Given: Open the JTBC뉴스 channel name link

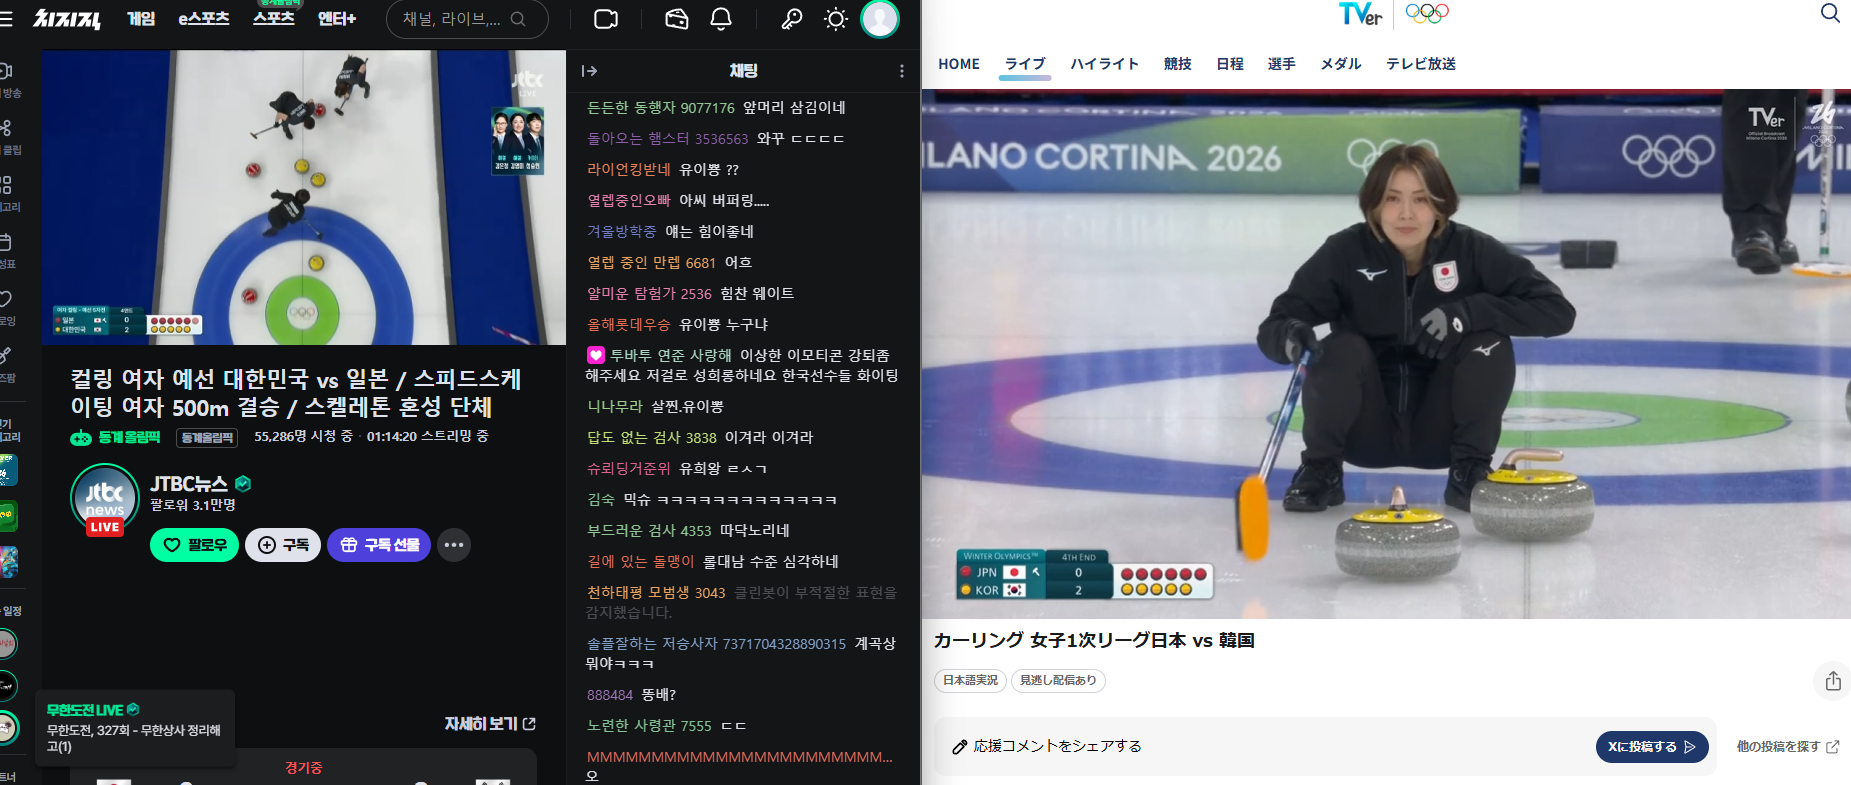Looking at the screenshot, I should pos(189,484).
